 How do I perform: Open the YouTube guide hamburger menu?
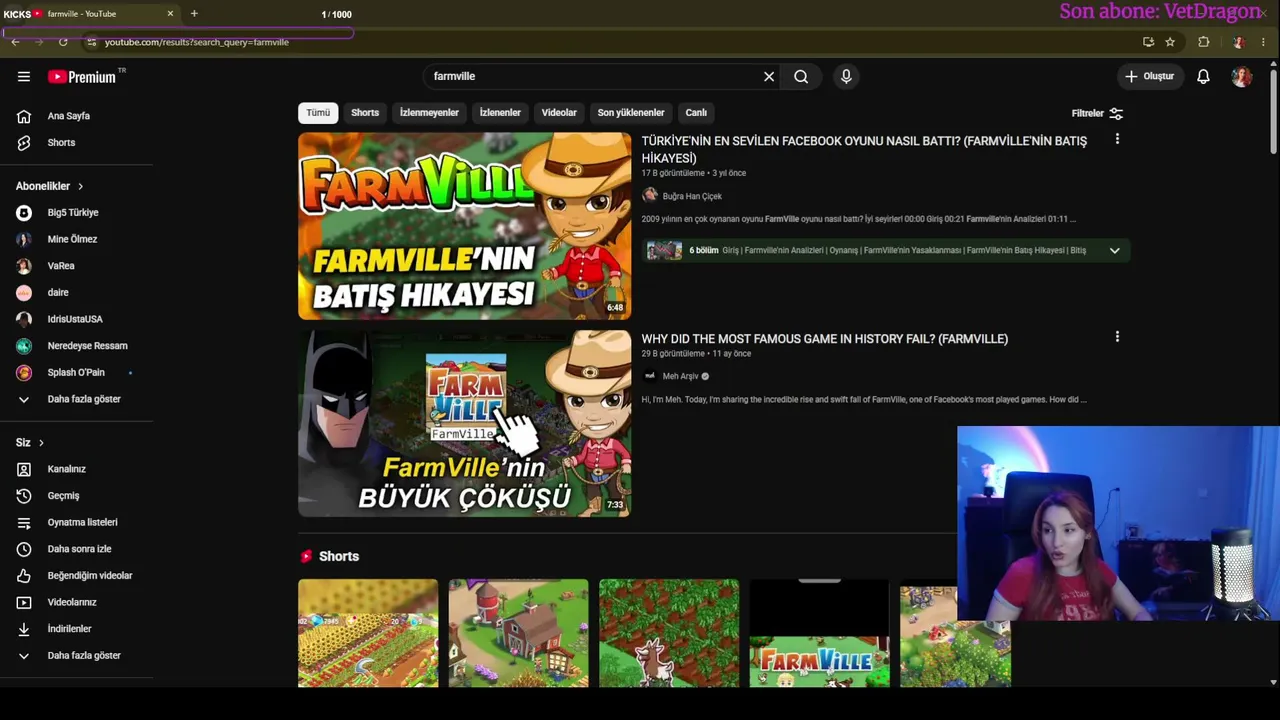point(24,76)
